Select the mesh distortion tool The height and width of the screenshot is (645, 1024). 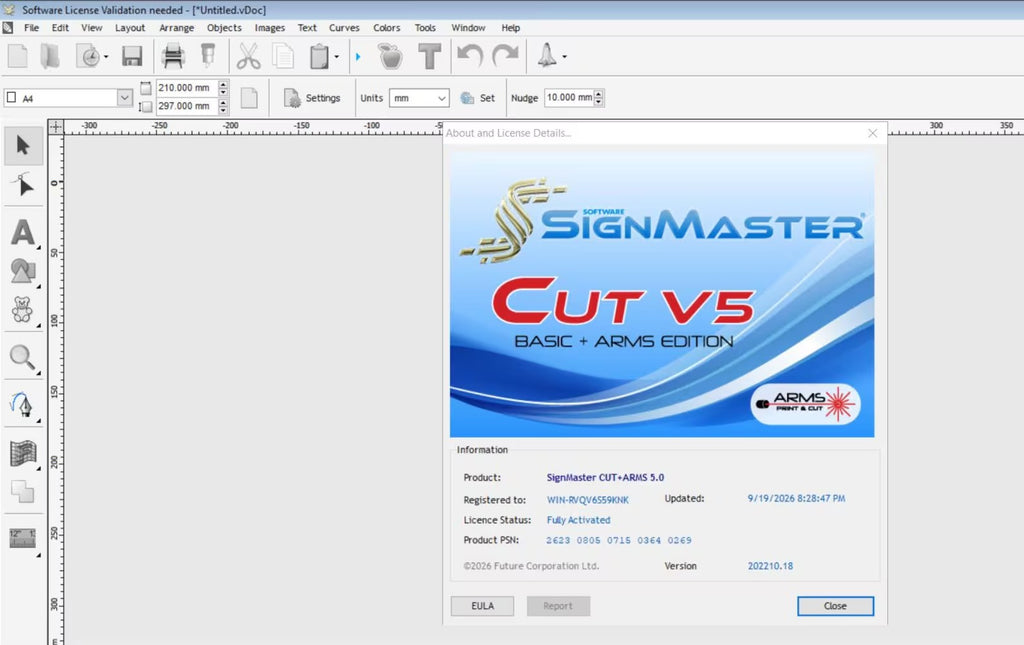coord(24,453)
